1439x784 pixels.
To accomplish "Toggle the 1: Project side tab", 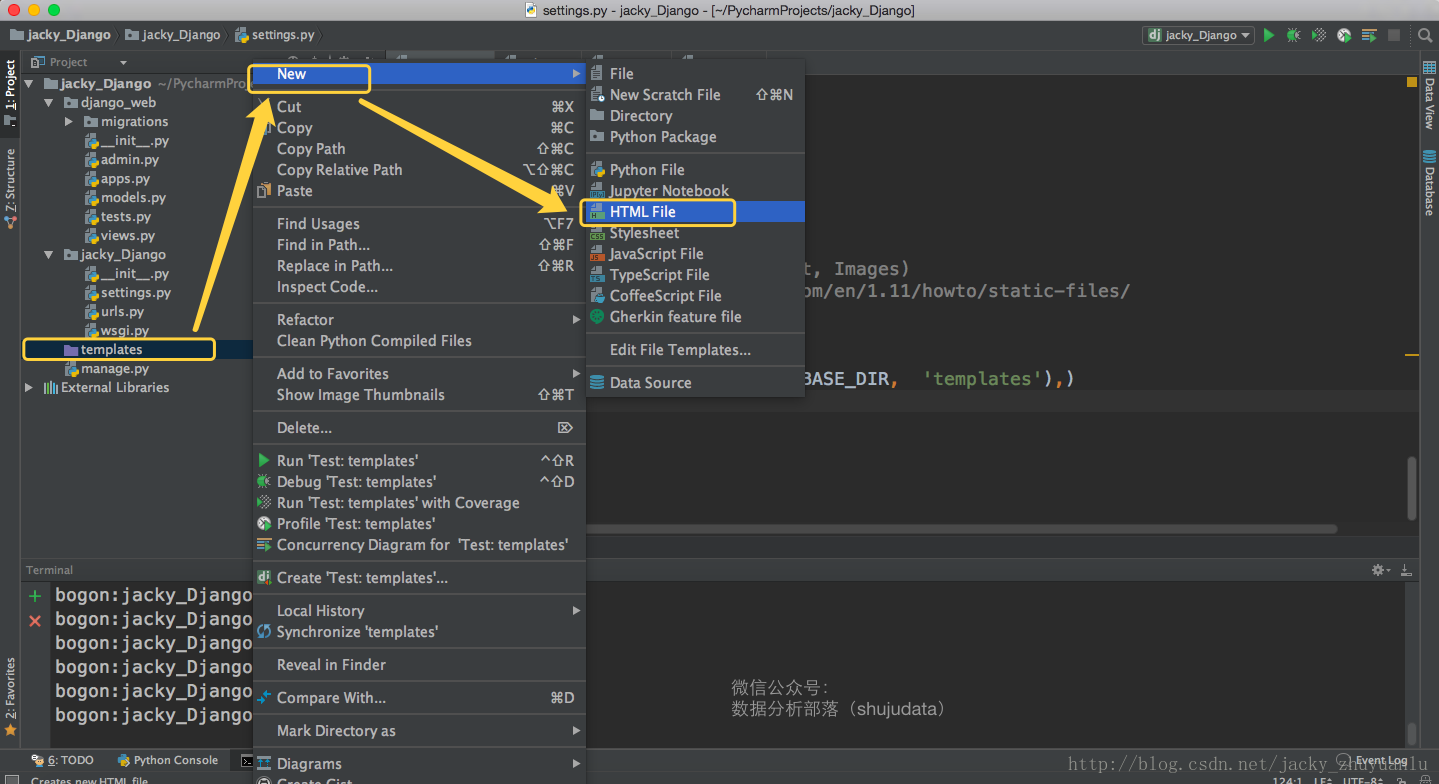I will [10, 92].
